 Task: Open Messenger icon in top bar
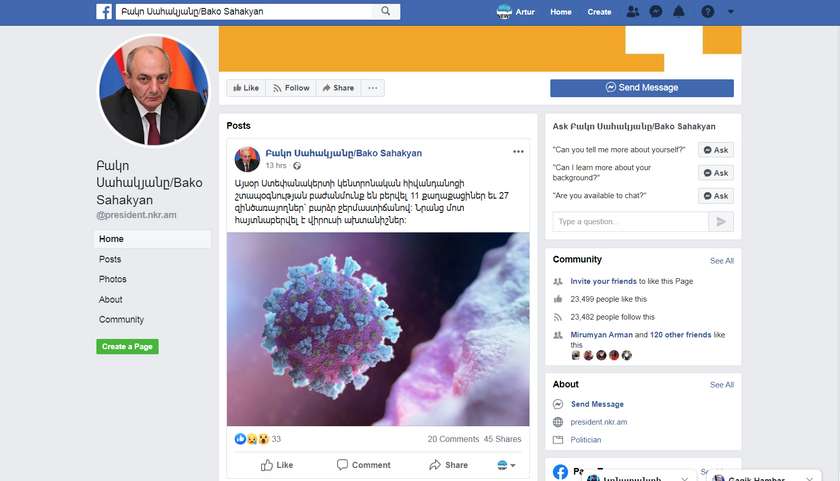click(656, 12)
